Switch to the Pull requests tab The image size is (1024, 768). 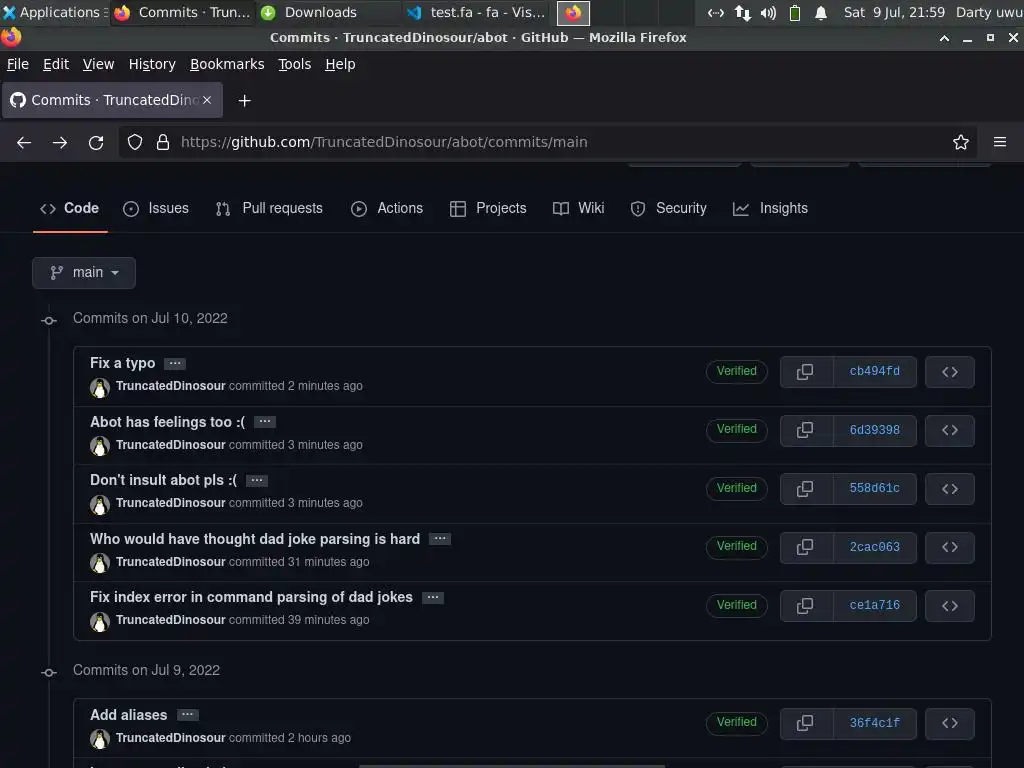click(x=269, y=208)
